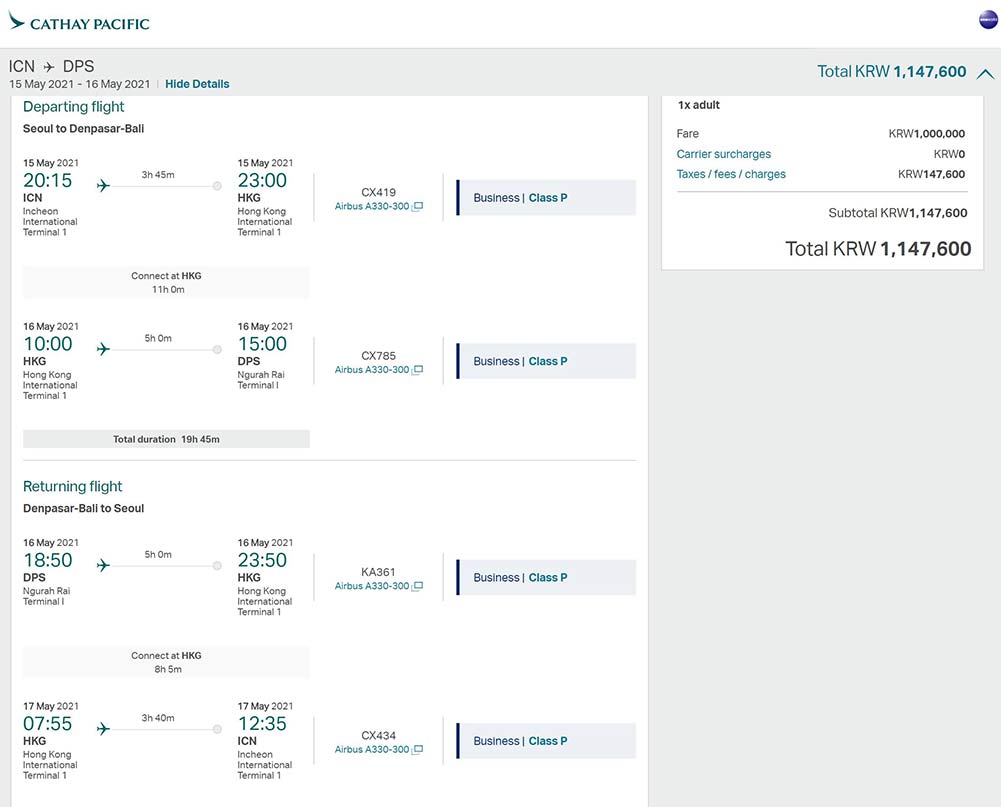Collapse the Total KRW fare chevron
Screen dimensions: 1001x807
(985, 73)
